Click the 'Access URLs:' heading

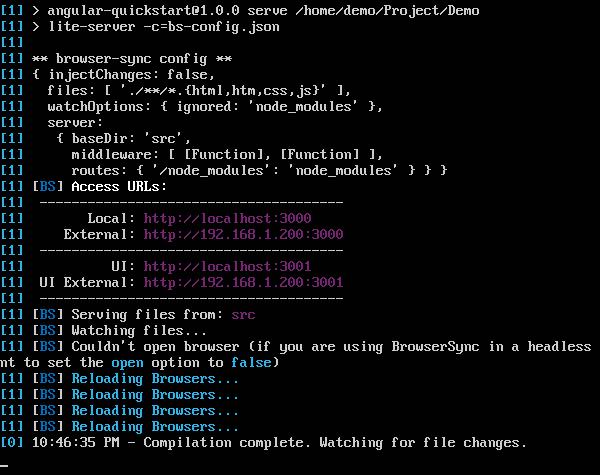[x=119, y=187]
